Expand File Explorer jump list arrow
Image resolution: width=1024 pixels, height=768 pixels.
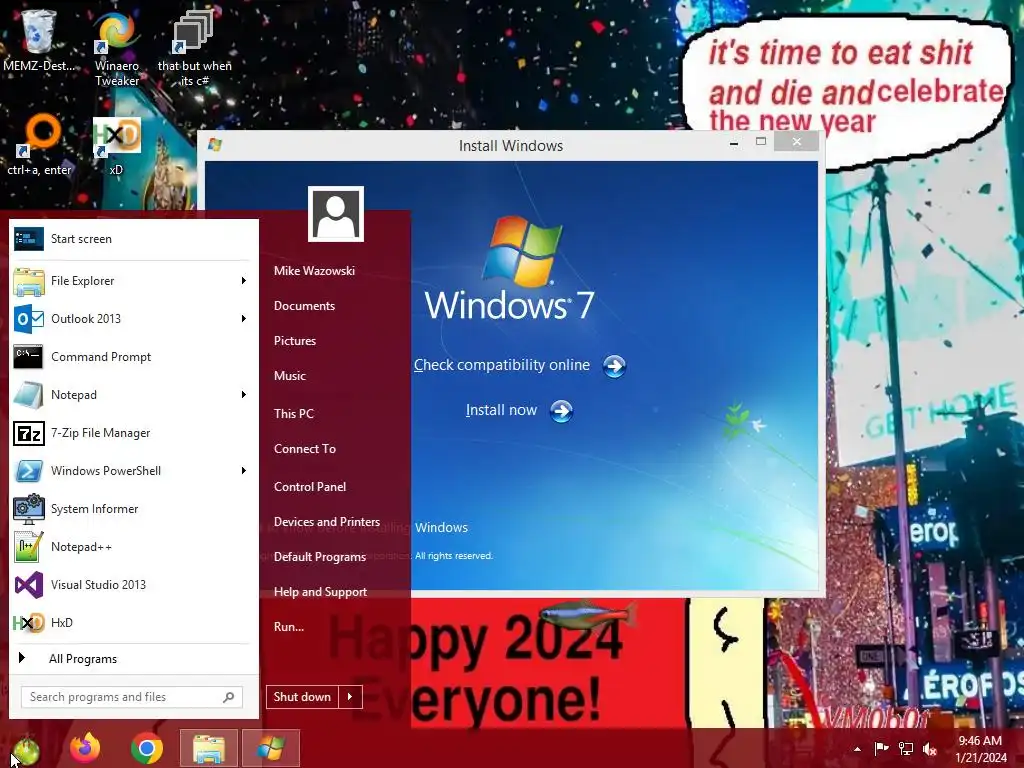pos(244,281)
